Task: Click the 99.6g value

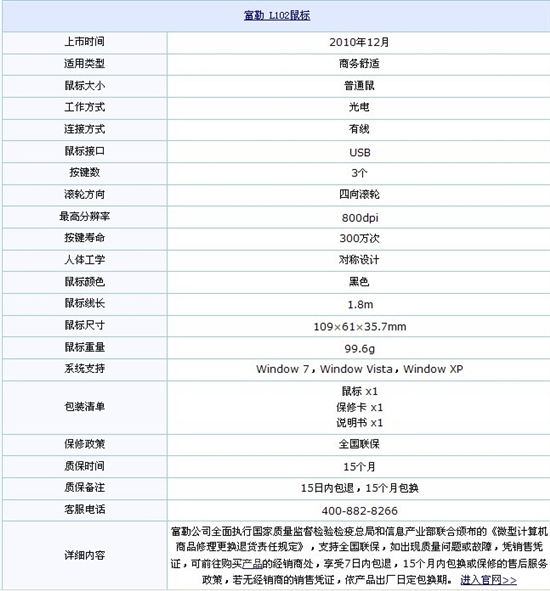Action: point(360,349)
